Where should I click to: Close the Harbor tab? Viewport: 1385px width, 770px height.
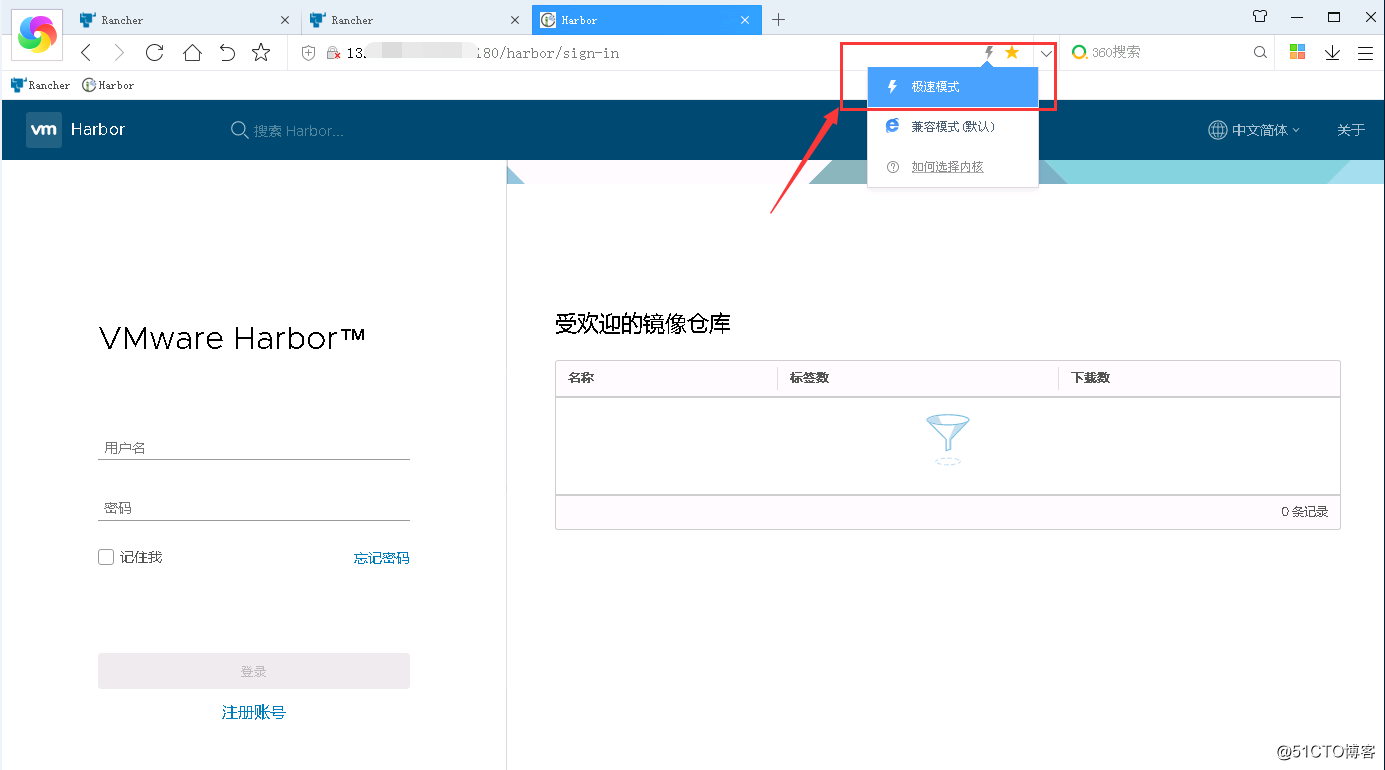[745, 20]
